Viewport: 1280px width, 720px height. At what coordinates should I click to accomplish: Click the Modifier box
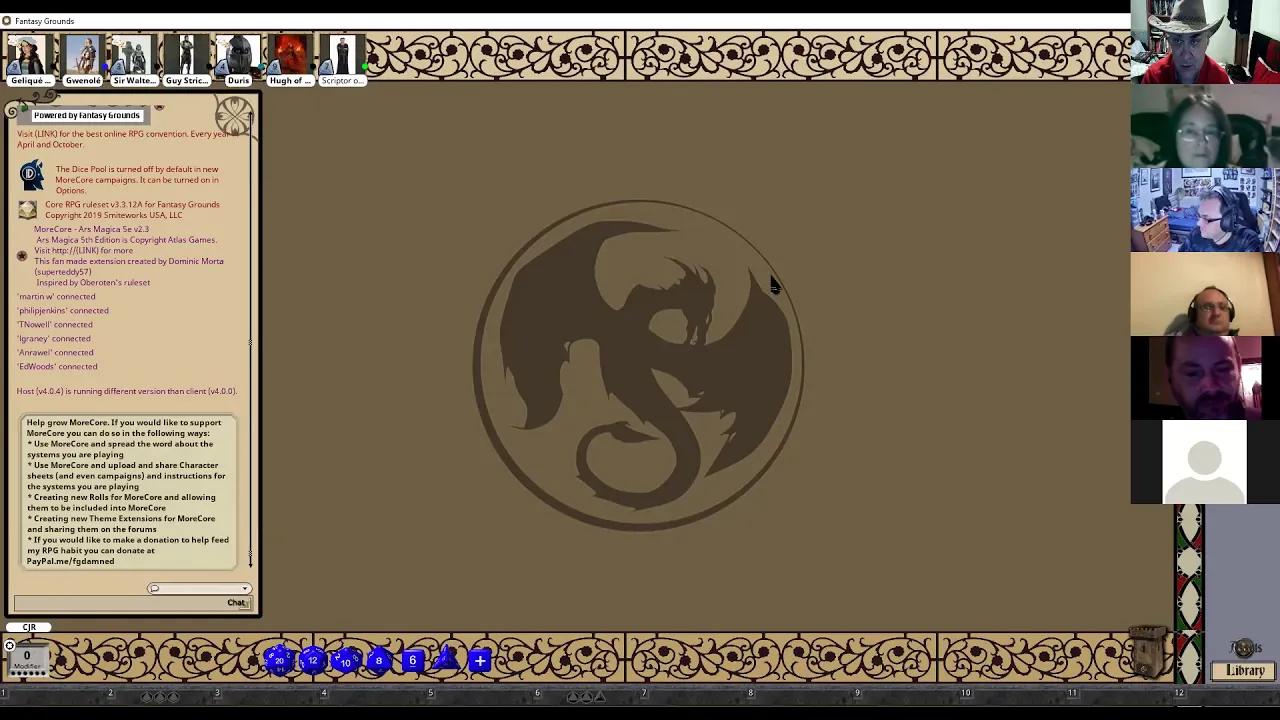click(27, 660)
